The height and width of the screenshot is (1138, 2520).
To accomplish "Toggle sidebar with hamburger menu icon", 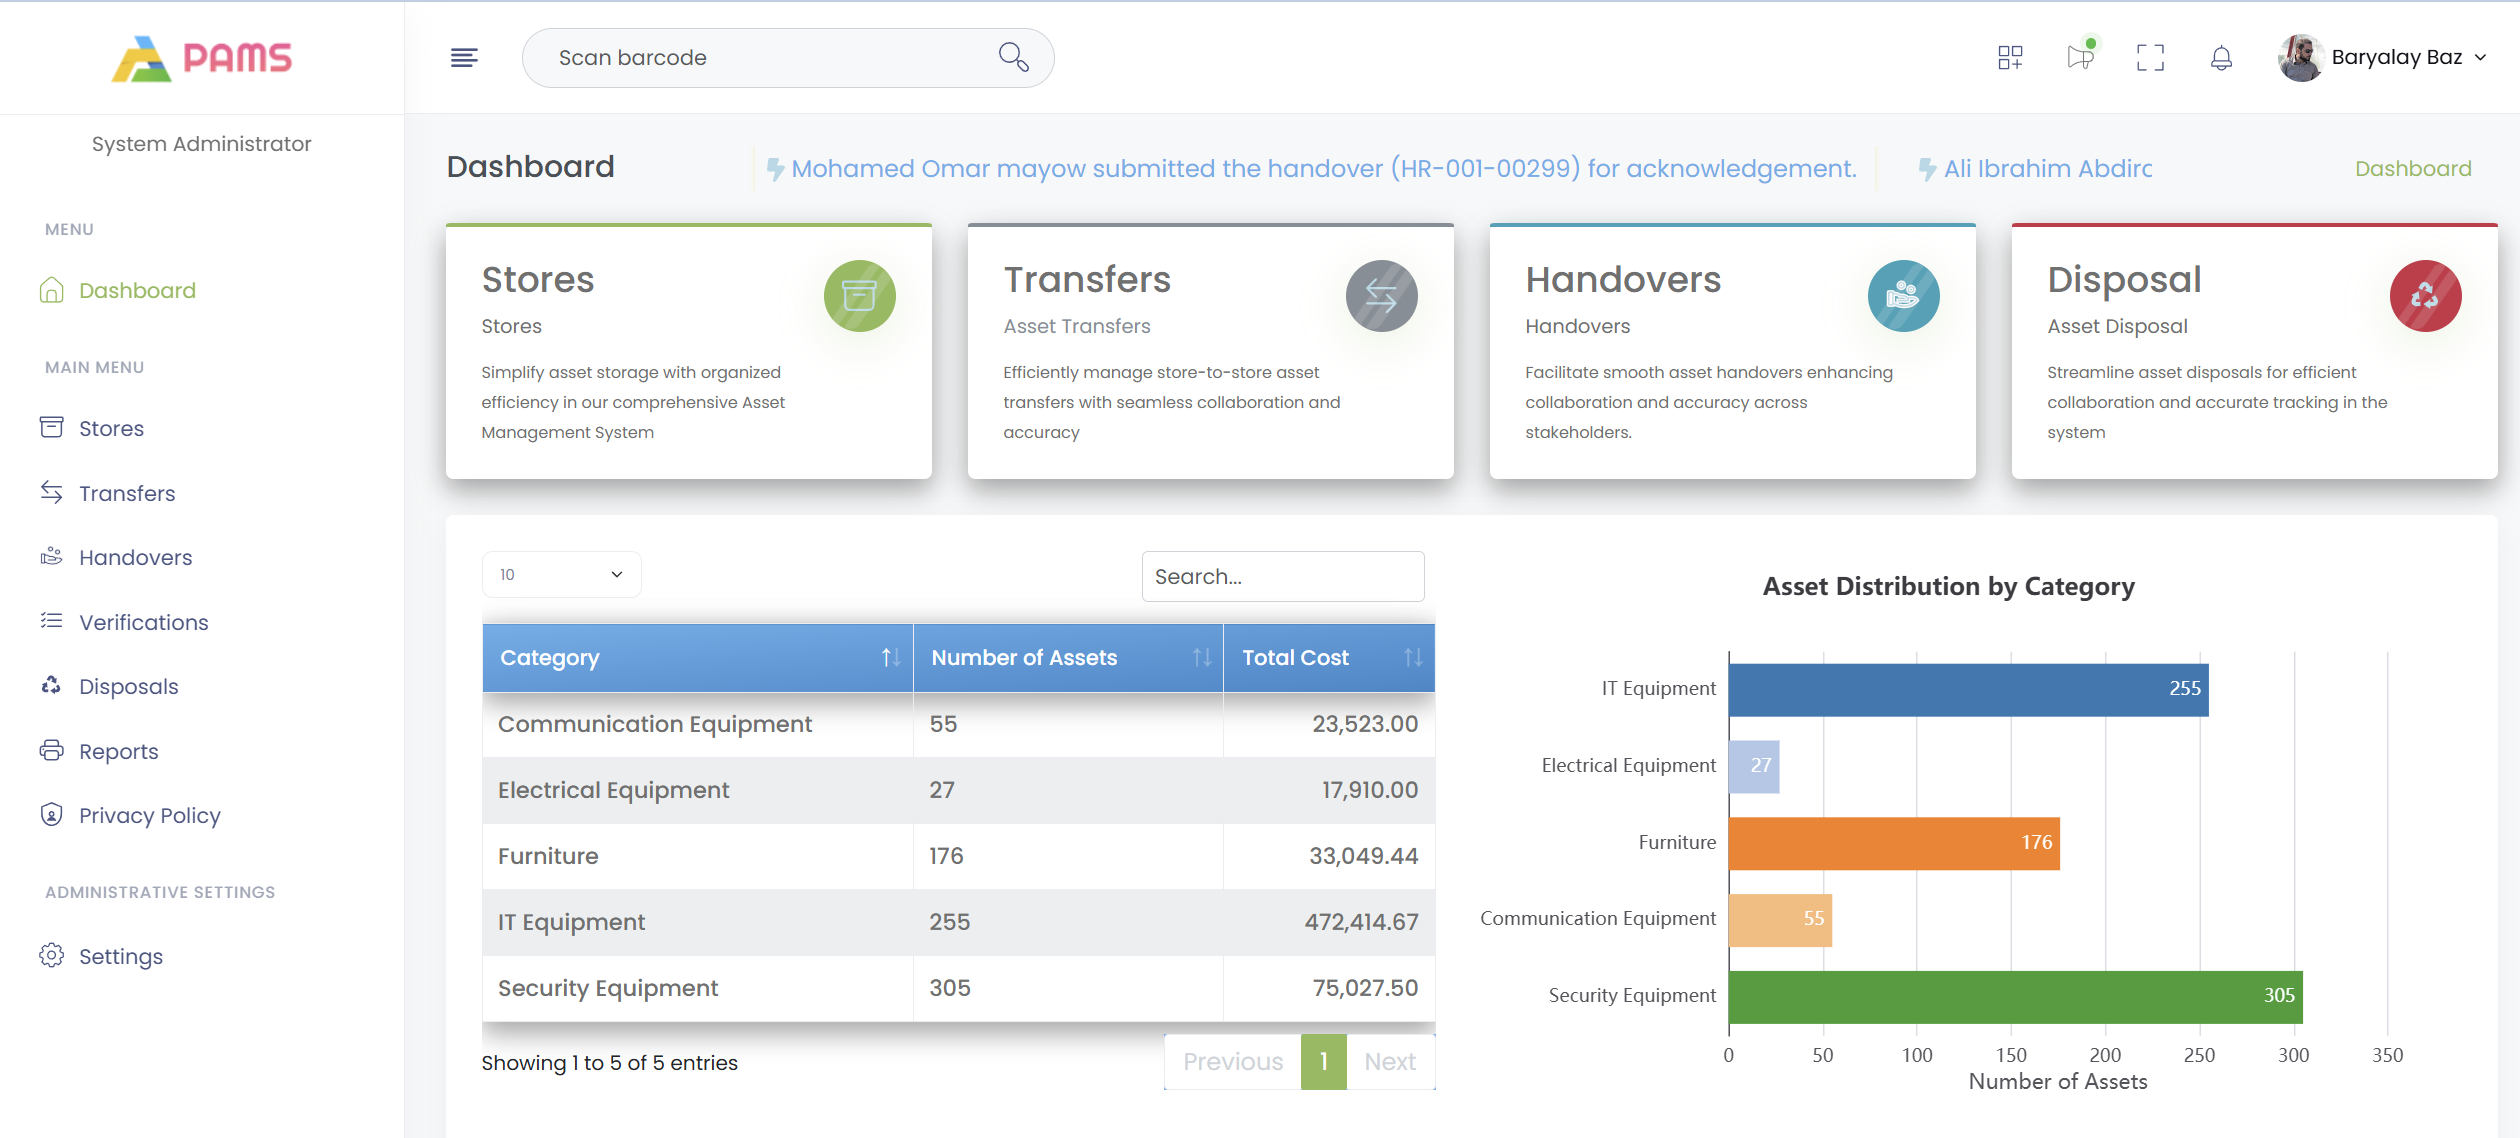I will 463,58.
